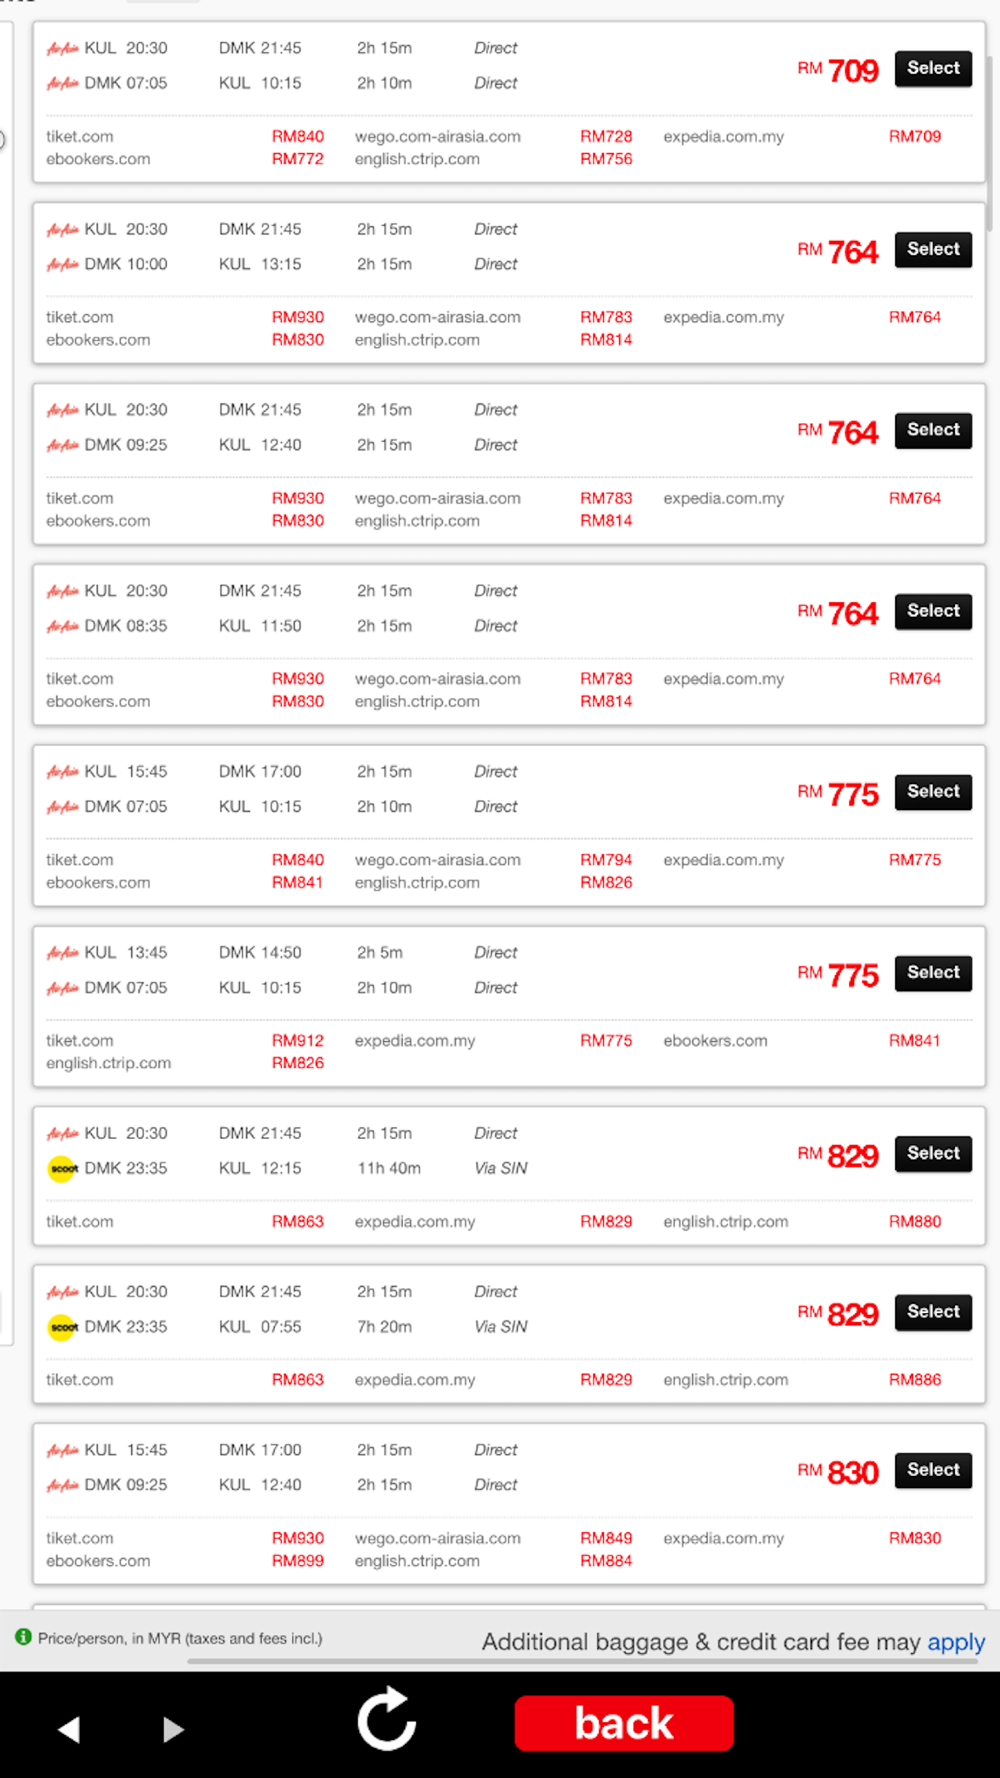The width and height of the screenshot is (1000, 1778).
Task: Tap the AirAsia logo on DMK 10:00 flight
Action: [62, 264]
